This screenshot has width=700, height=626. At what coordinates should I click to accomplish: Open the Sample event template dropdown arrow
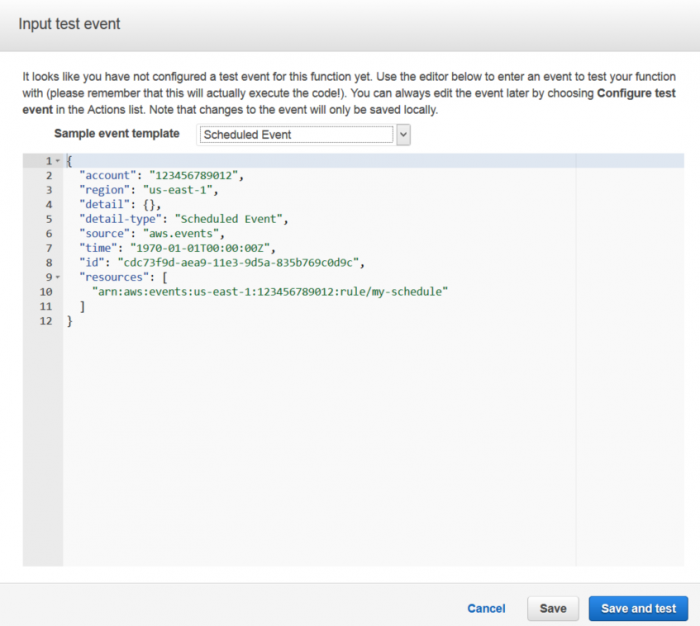(403, 135)
